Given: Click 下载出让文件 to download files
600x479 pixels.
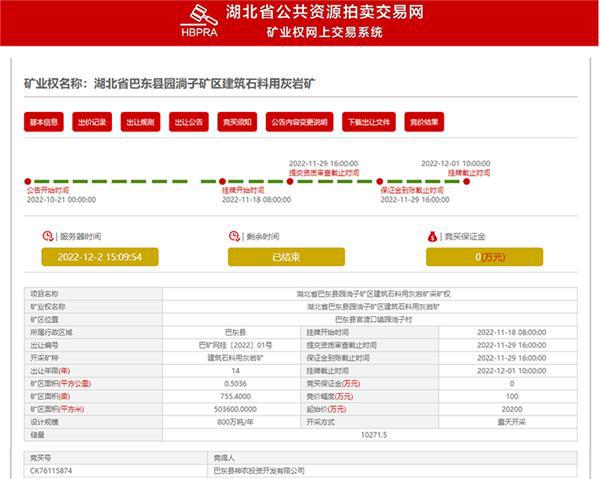Looking at the screenshot, I should 367,122.
